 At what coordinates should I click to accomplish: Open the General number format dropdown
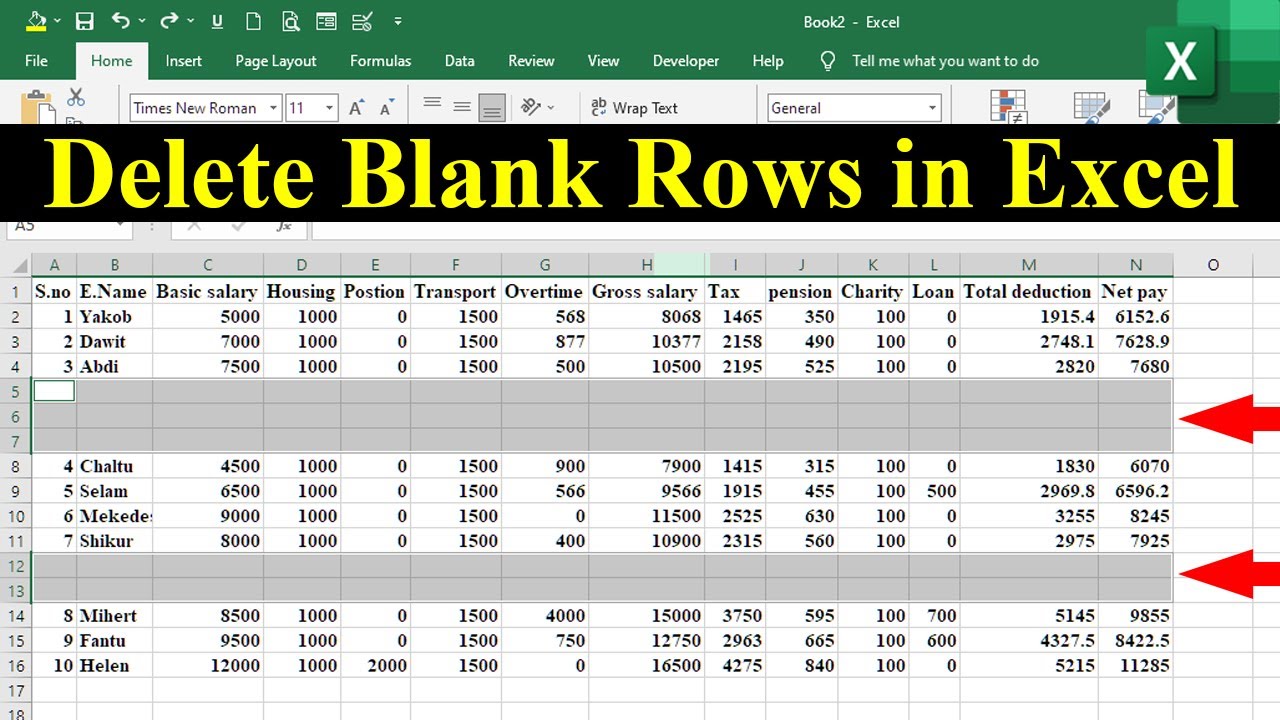932,108
